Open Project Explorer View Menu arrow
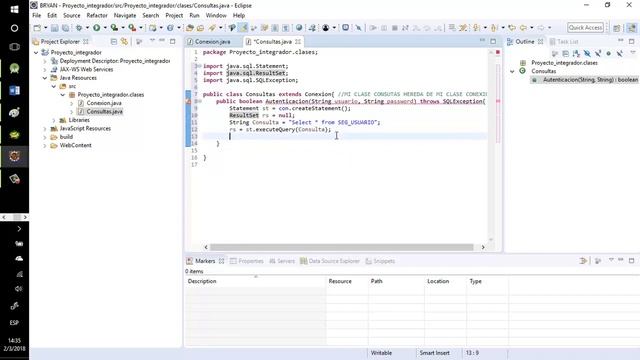The image size is (640, 360). click(x=152, y=41)
